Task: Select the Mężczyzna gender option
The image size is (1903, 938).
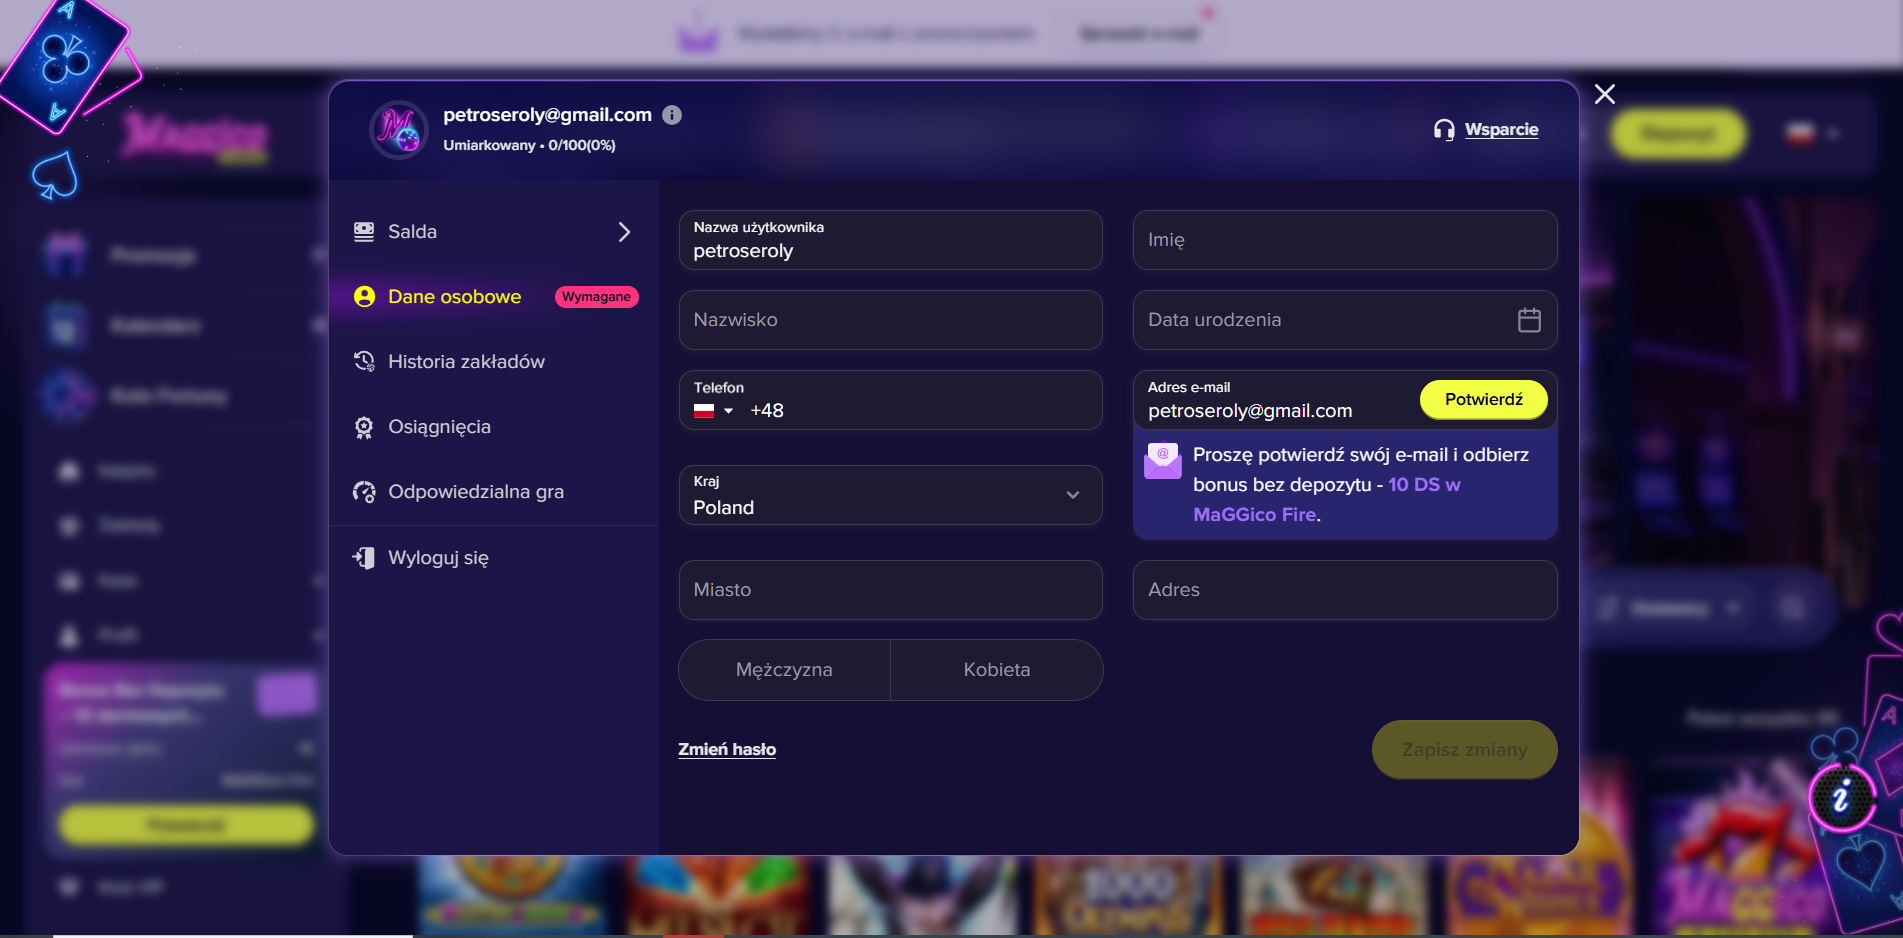Action: tap(784, 670)
